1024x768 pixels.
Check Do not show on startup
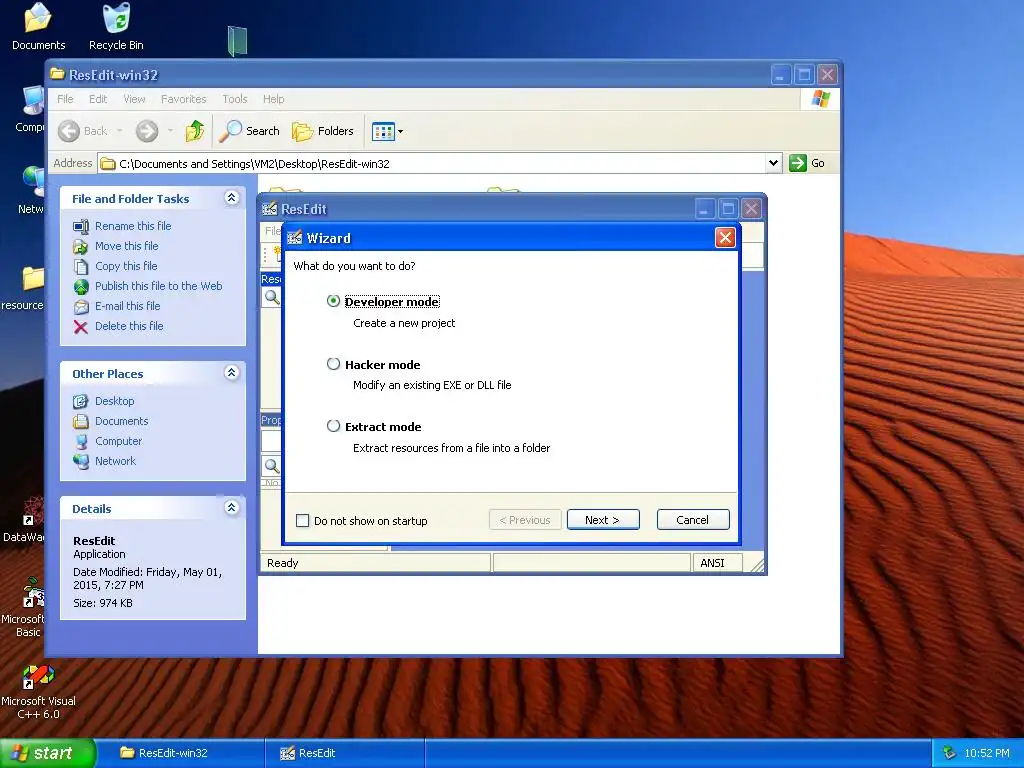coord(302,520)
